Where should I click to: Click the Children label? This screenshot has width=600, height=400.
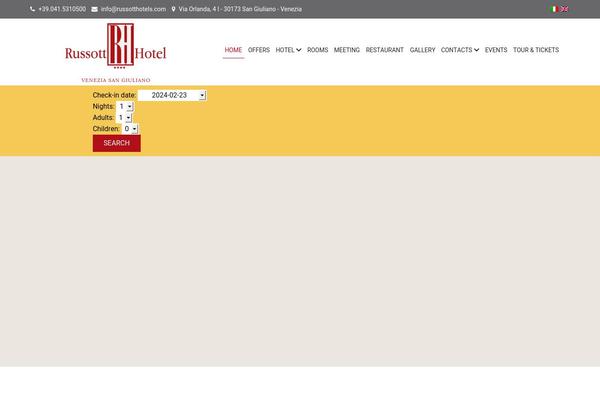106,129
